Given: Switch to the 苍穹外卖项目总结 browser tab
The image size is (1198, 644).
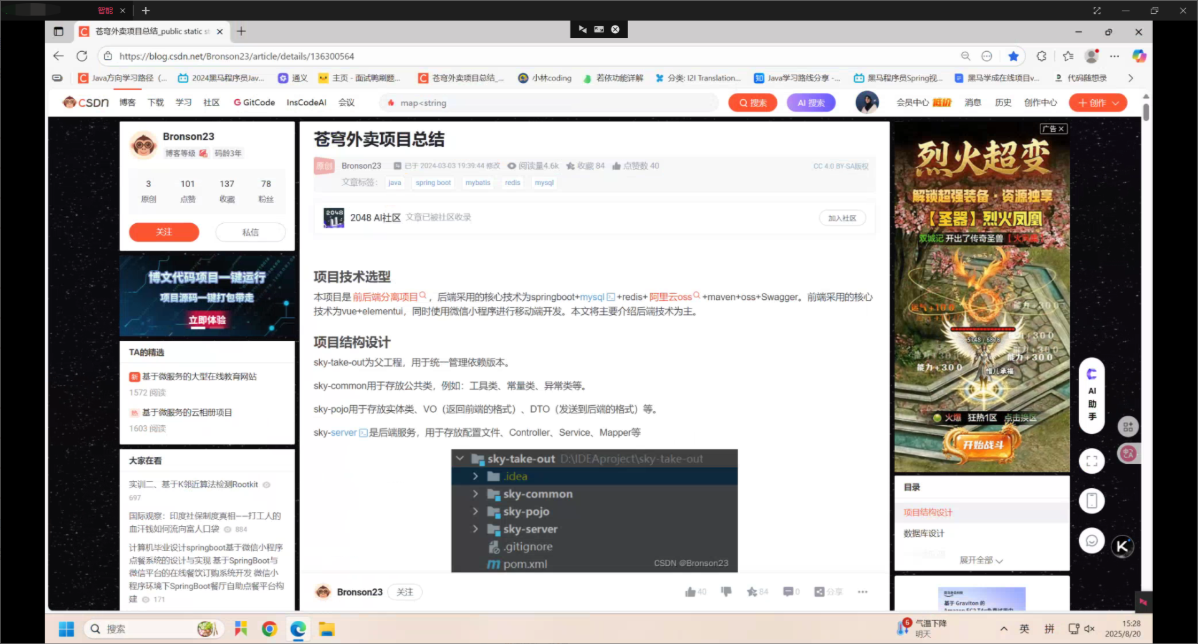Looking at the screenshot, I should point(145,31).
